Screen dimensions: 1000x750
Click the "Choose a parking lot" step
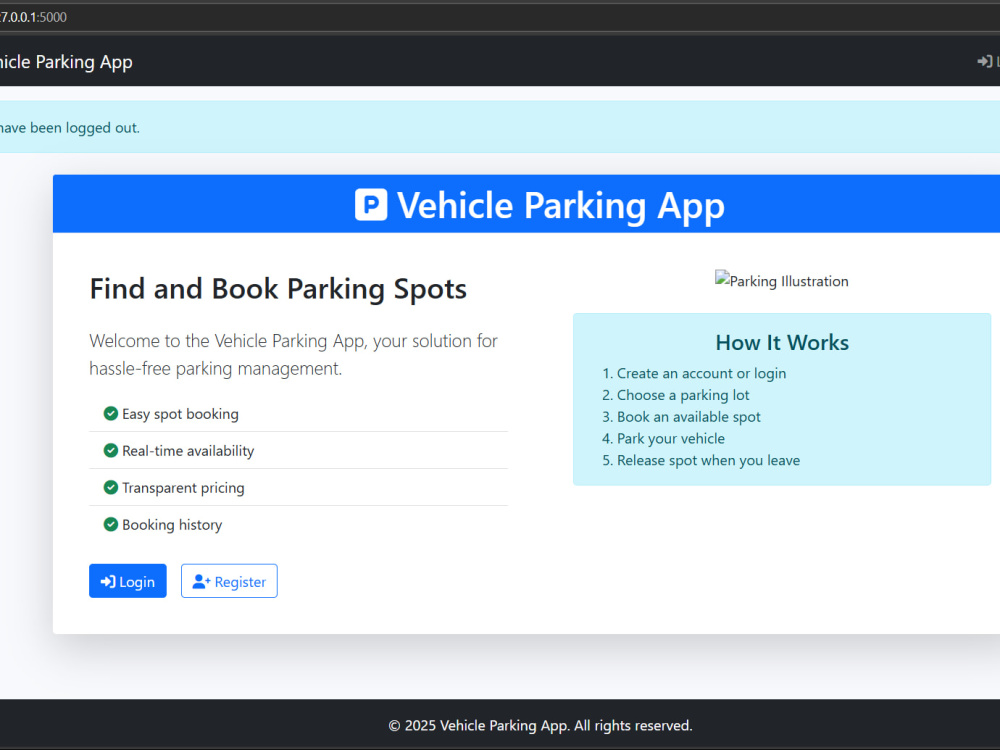pyautogui.click(x=682, y=395)
